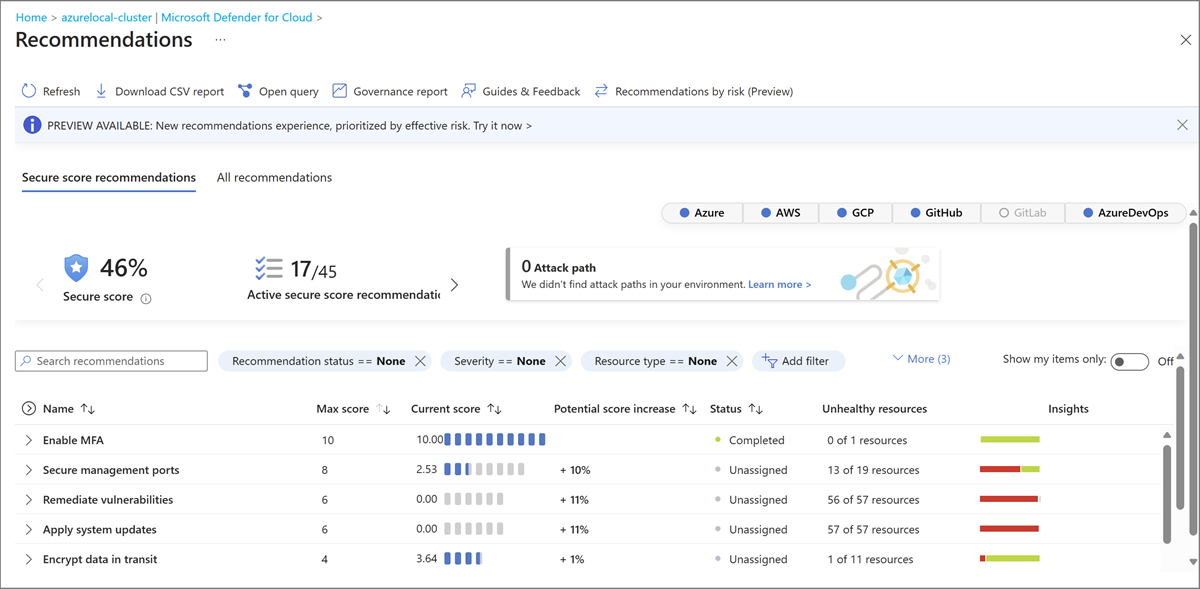
Task: Click the info icon beside Secure score
Action: point(146,298)
